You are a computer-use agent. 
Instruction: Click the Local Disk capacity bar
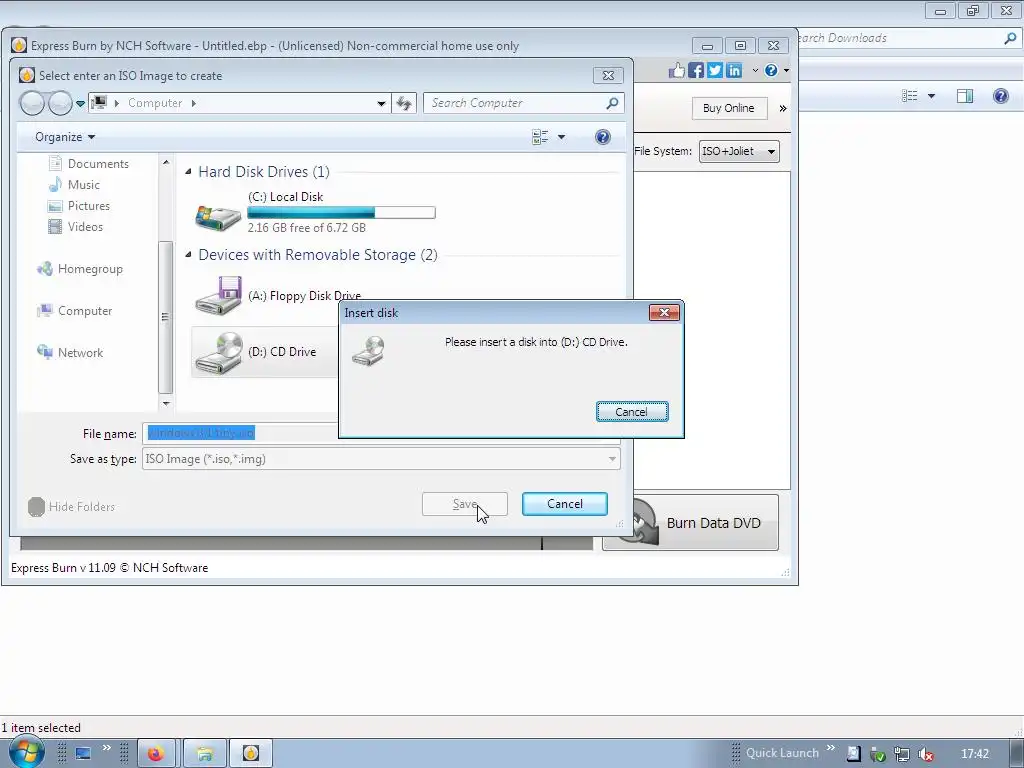[341, 212]
